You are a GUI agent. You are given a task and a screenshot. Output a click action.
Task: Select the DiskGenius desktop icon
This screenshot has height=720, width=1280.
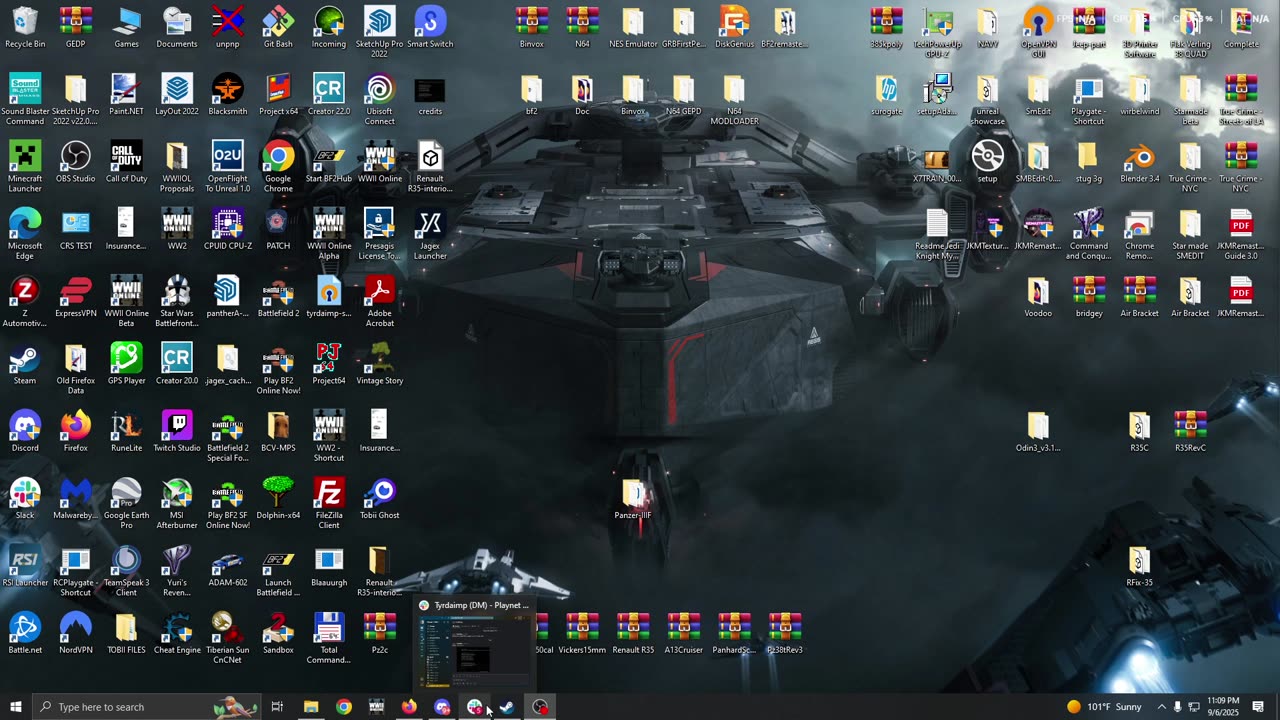(734, 28)
